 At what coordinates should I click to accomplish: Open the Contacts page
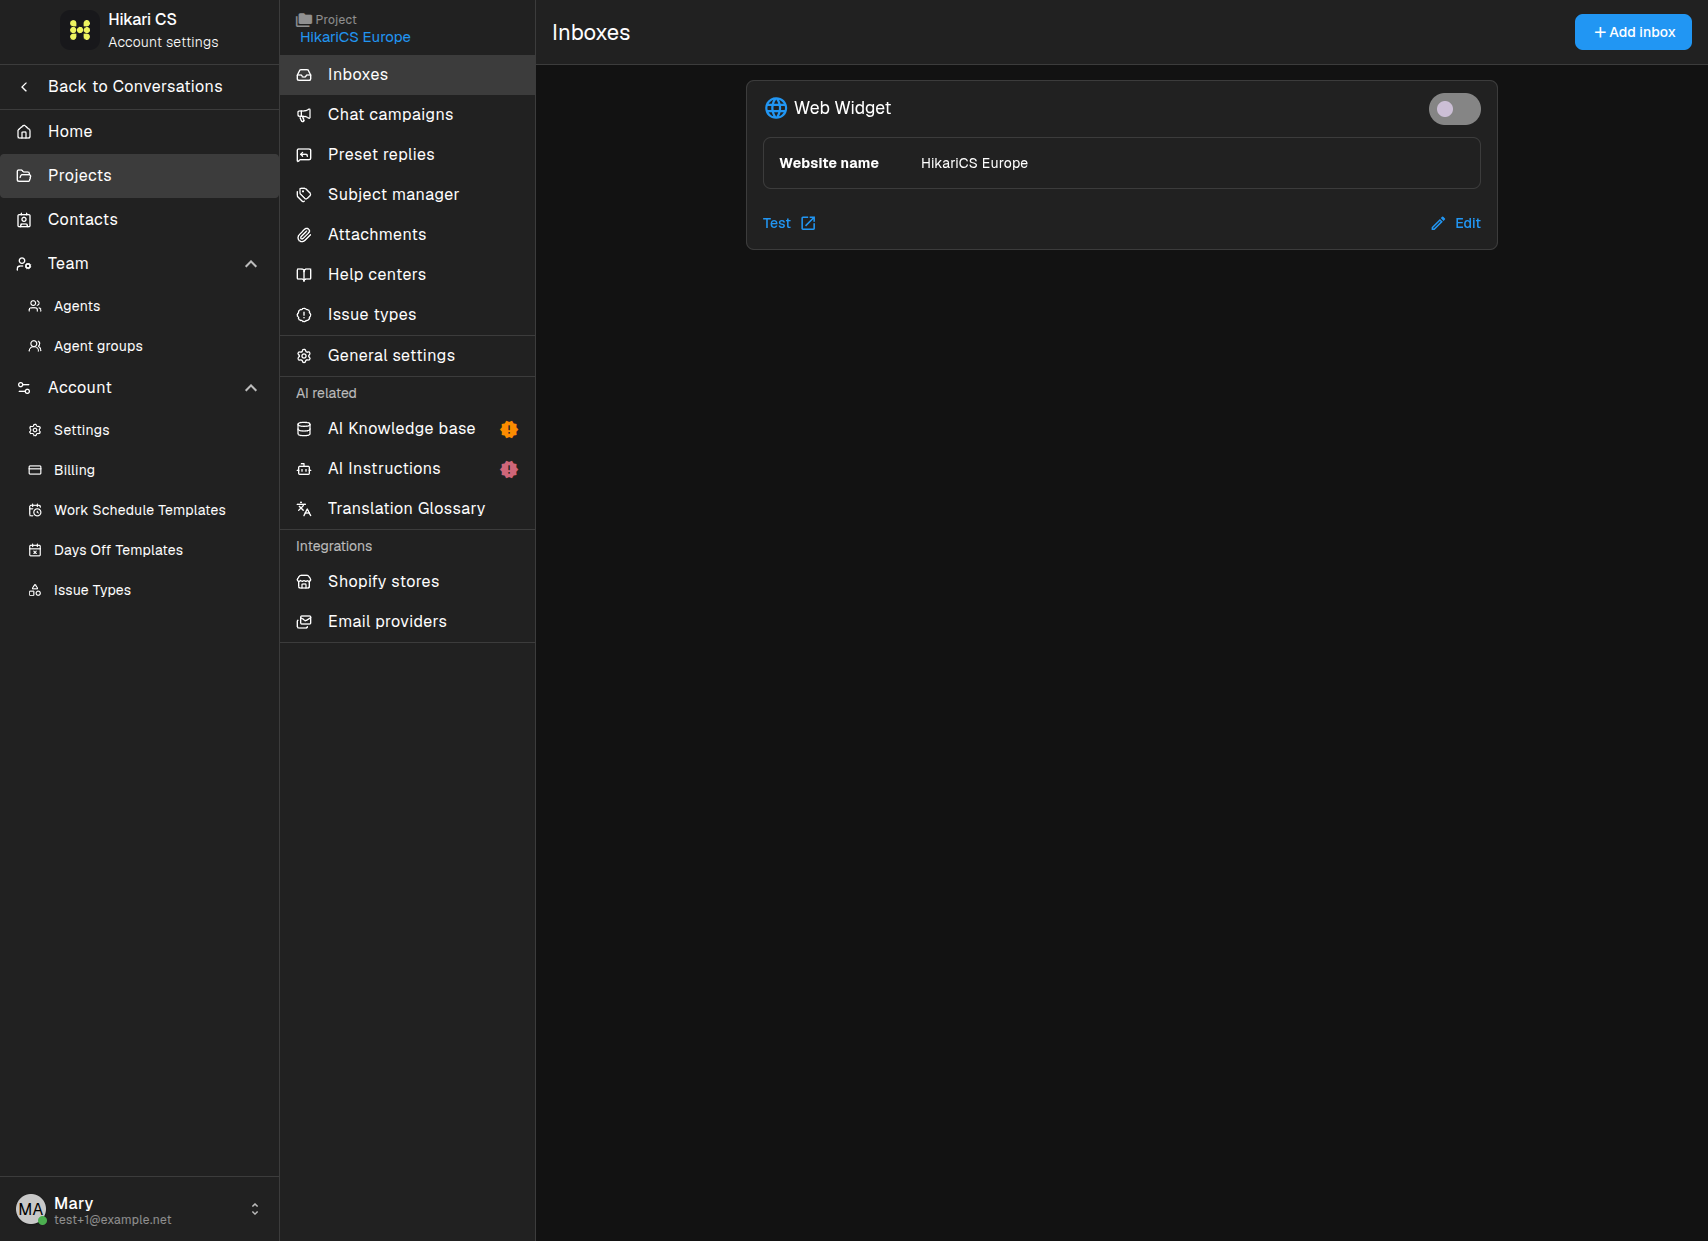(139, 220)
